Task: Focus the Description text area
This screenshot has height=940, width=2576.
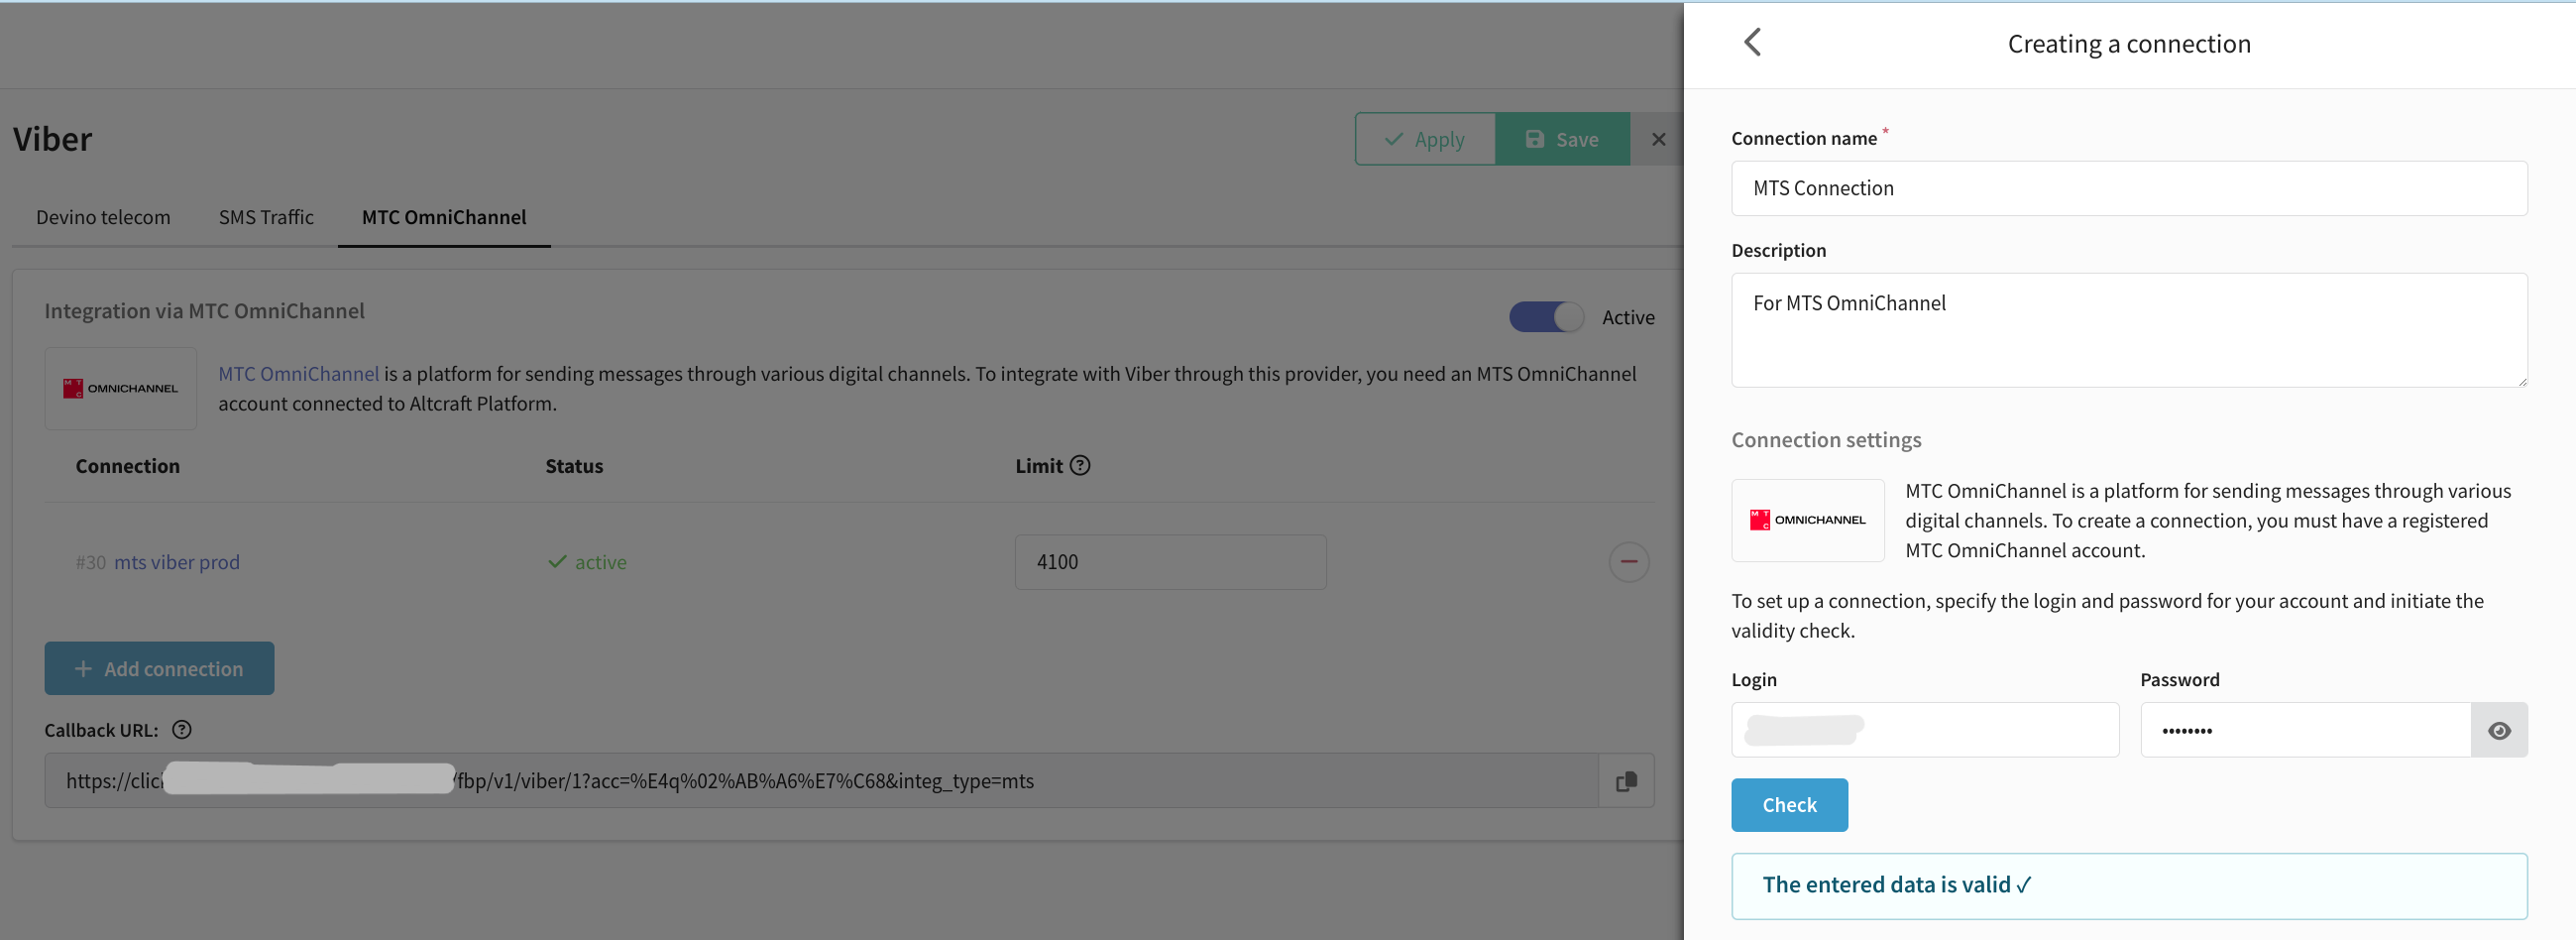Action: click(x=2129, y=330)
